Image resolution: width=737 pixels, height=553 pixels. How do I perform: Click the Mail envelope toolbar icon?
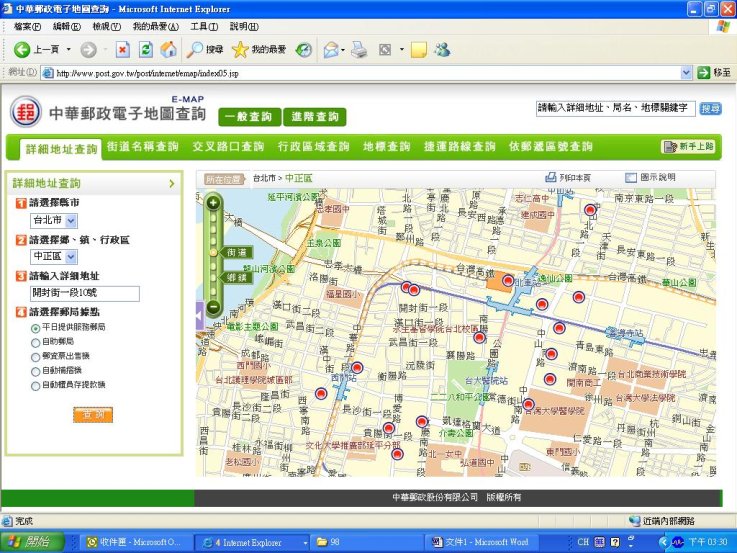click(331, 49)
